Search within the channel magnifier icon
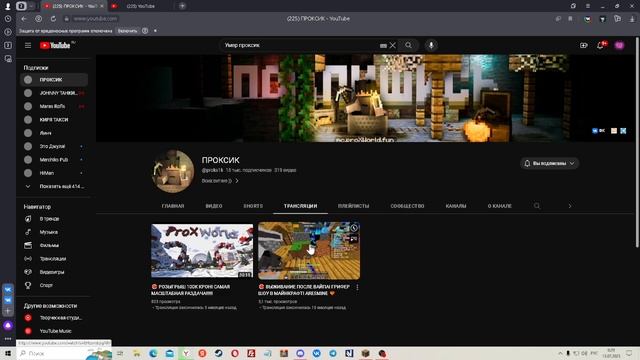640x360 pixels. [x=537, y=206]
